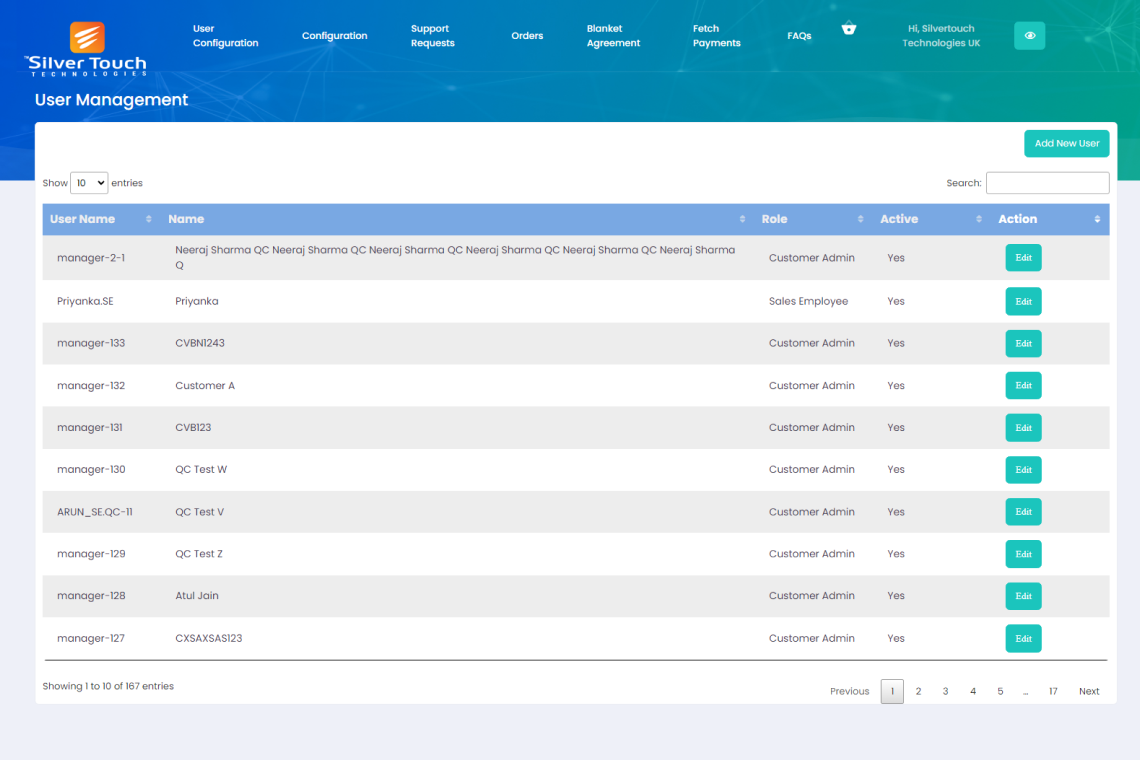1140x760 pixels.
Task: Open User Configuration menu
Action: tap(225, 36)
